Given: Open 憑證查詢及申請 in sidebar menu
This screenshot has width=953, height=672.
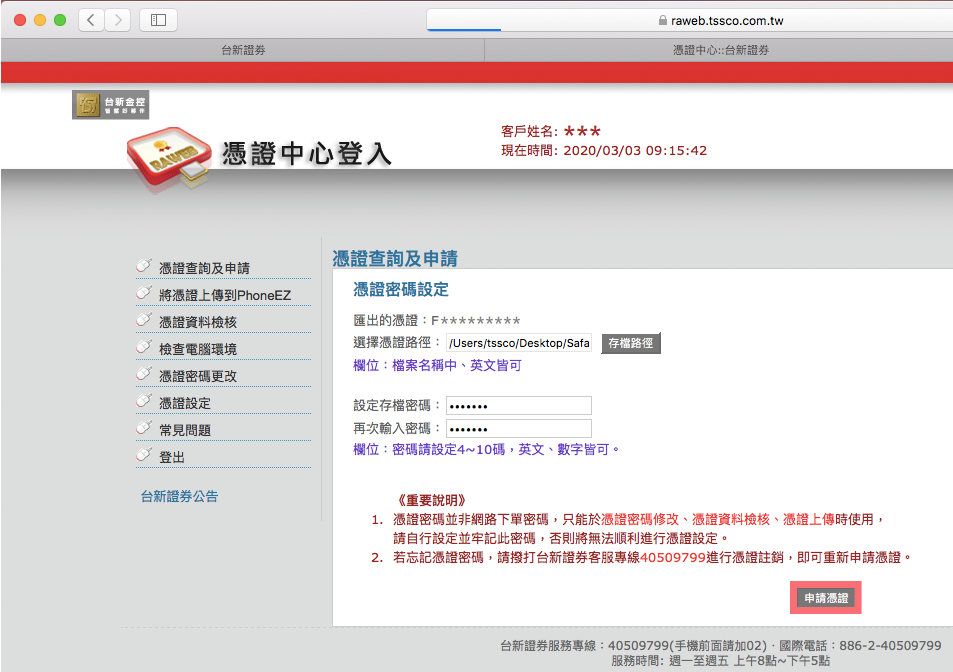Looking at the screenshot, I should pos(204,268).
